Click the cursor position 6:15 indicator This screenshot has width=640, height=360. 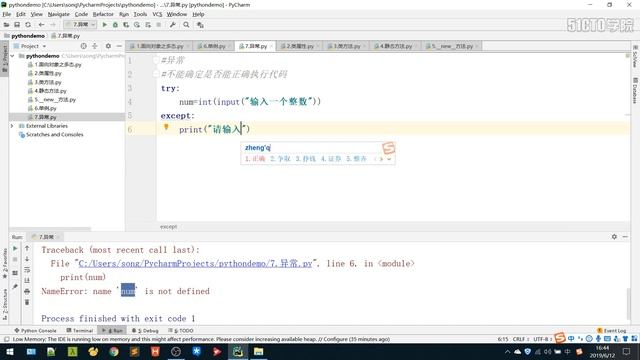(x=503, y=339)
